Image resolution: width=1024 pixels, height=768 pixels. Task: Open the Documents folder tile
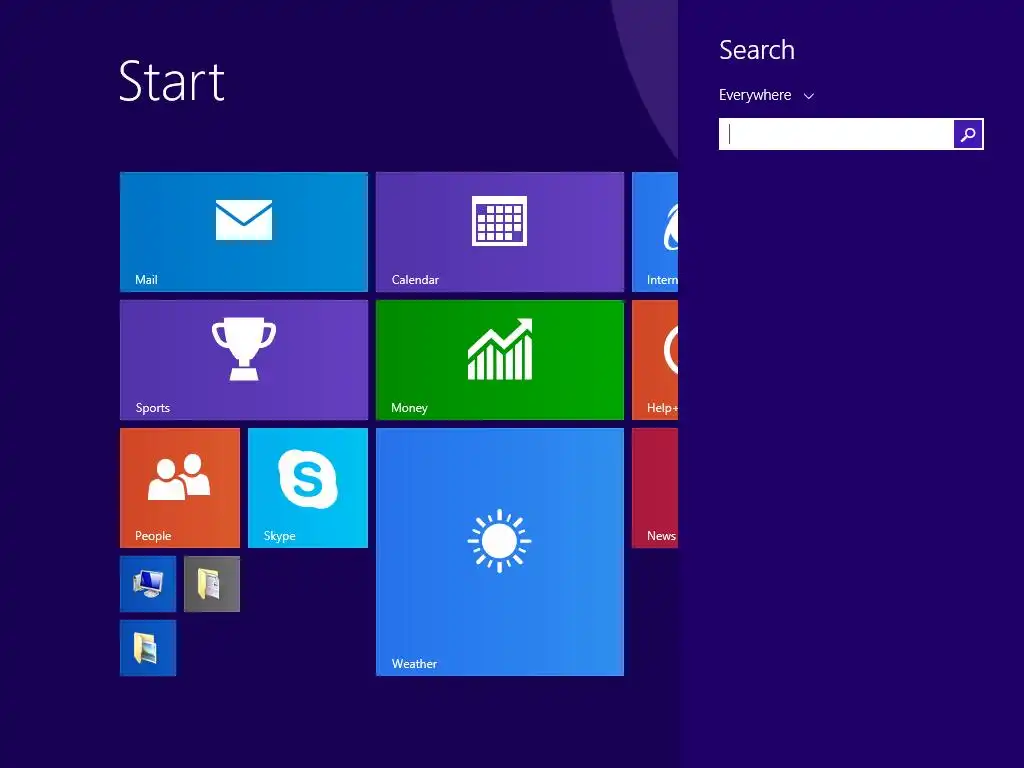[212, 584]
